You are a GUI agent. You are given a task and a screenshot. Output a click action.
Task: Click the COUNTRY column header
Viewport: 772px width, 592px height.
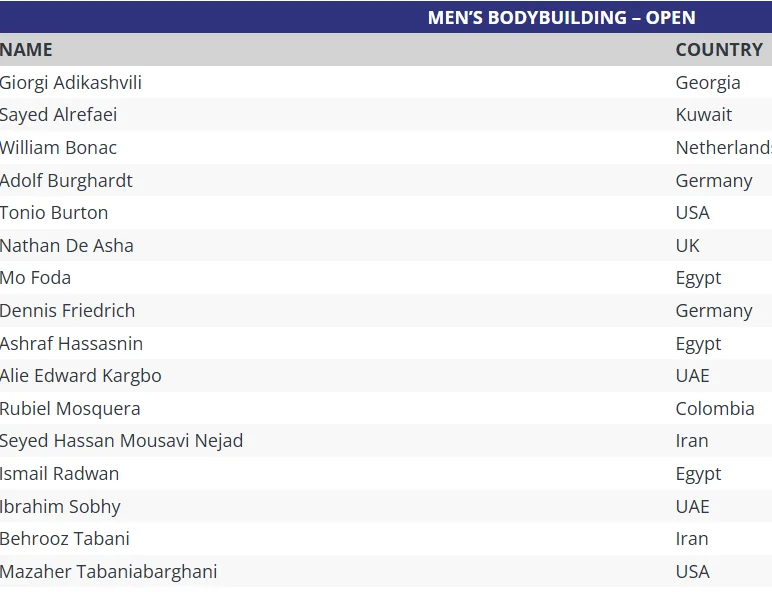coord(718,50)
